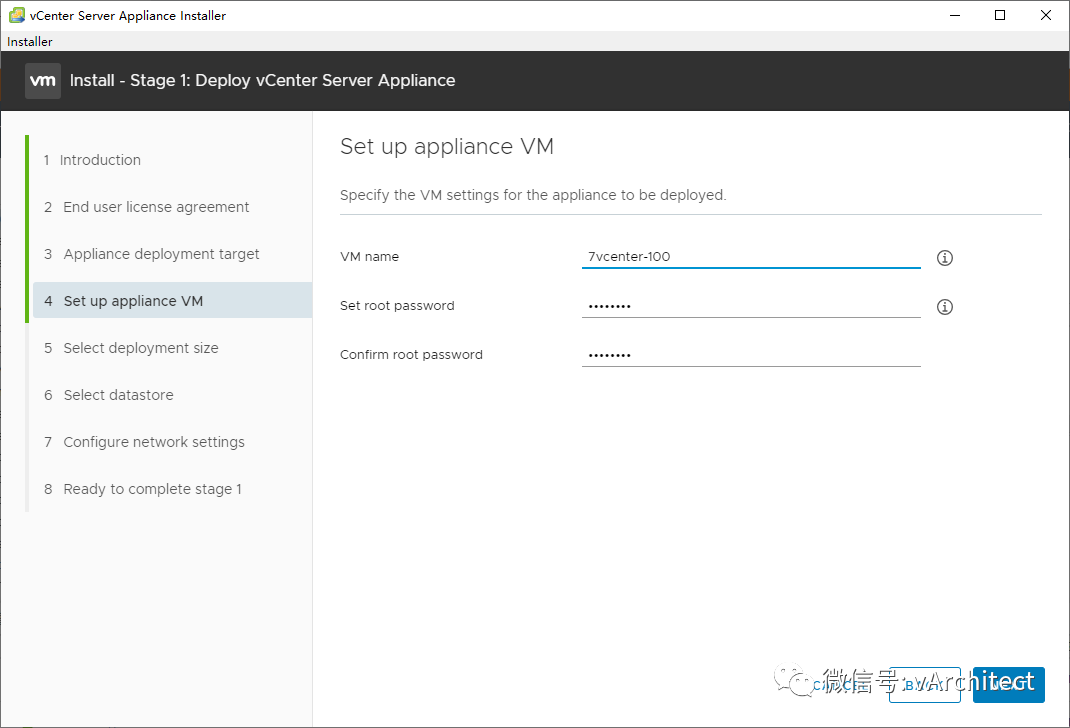The height and width of the screenshot is (728, 1070).
Task: Focus the Set root password field
Action: [x=750, y=306]
